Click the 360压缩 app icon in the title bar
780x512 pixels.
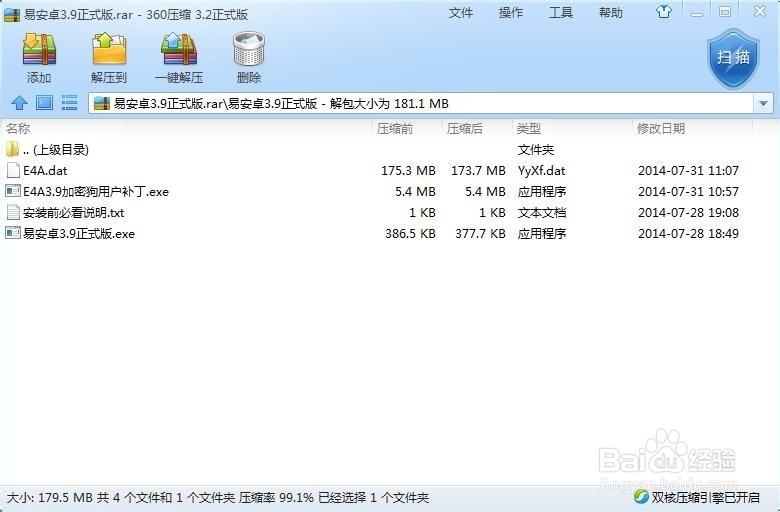point(12,14)
